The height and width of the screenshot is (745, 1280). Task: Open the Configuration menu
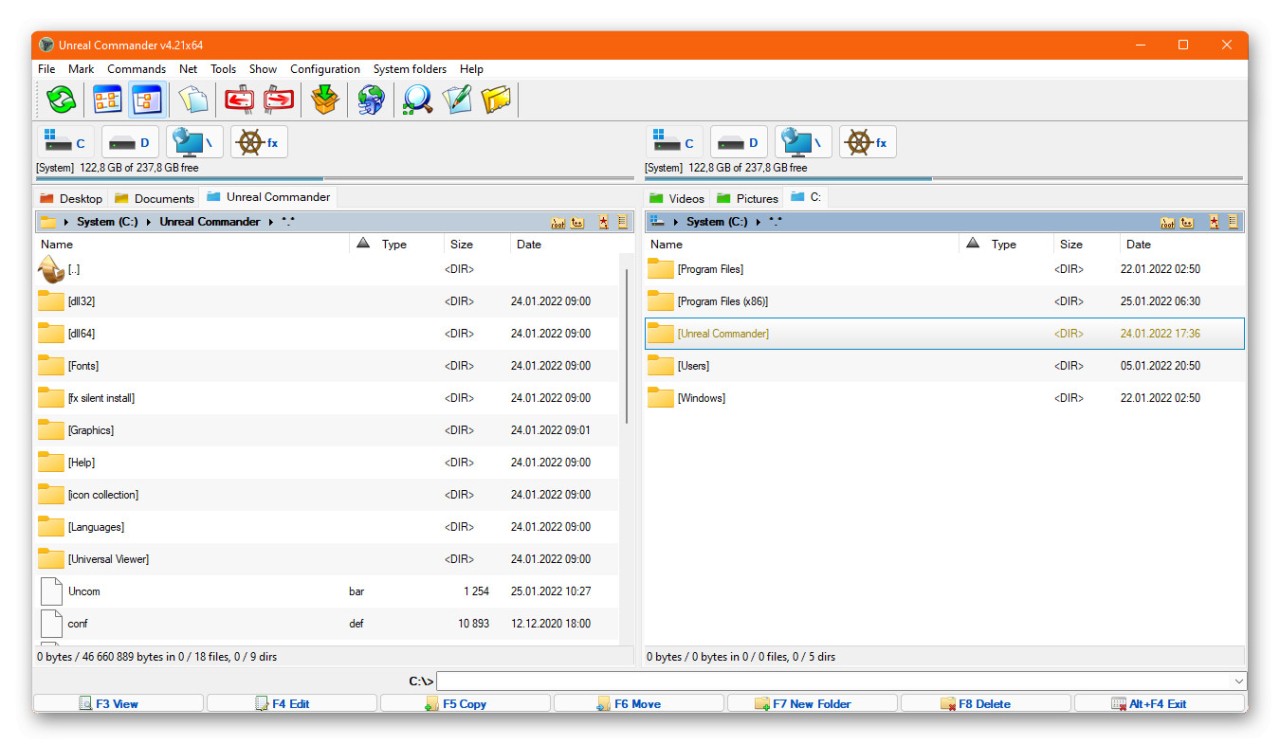tap(324, 69)
